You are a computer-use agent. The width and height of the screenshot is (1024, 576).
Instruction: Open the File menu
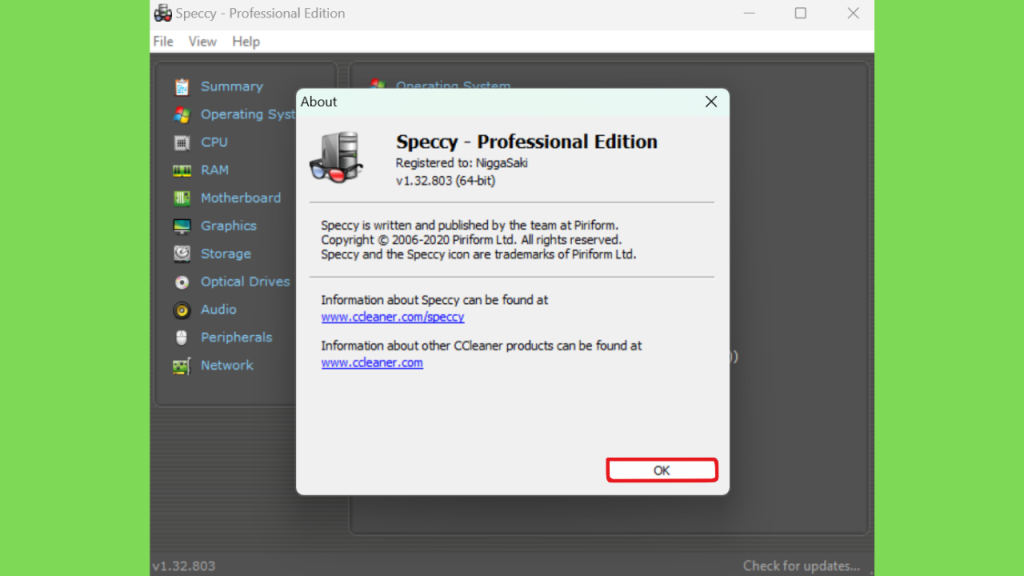click(x=163, y=42)
